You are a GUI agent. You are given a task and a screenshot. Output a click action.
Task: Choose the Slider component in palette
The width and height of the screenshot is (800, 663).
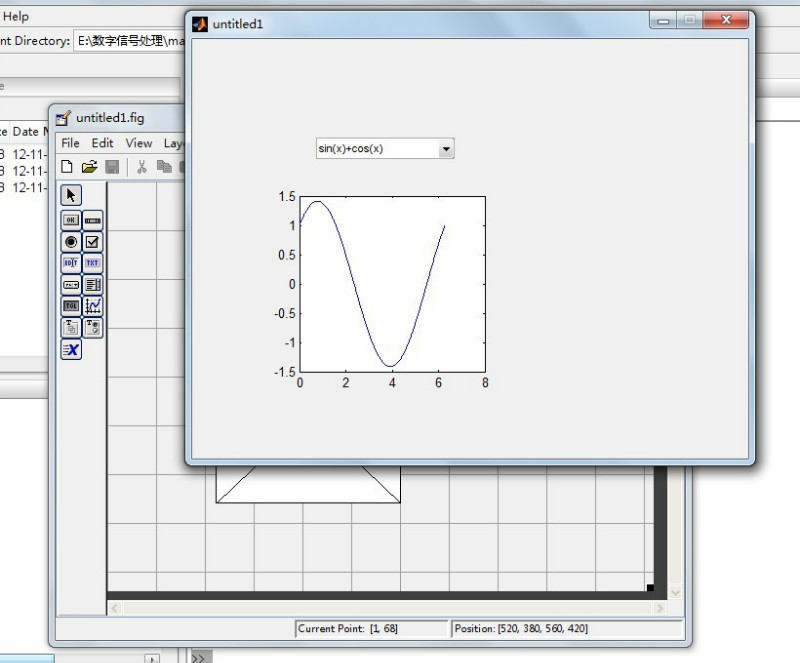point(93,219)
